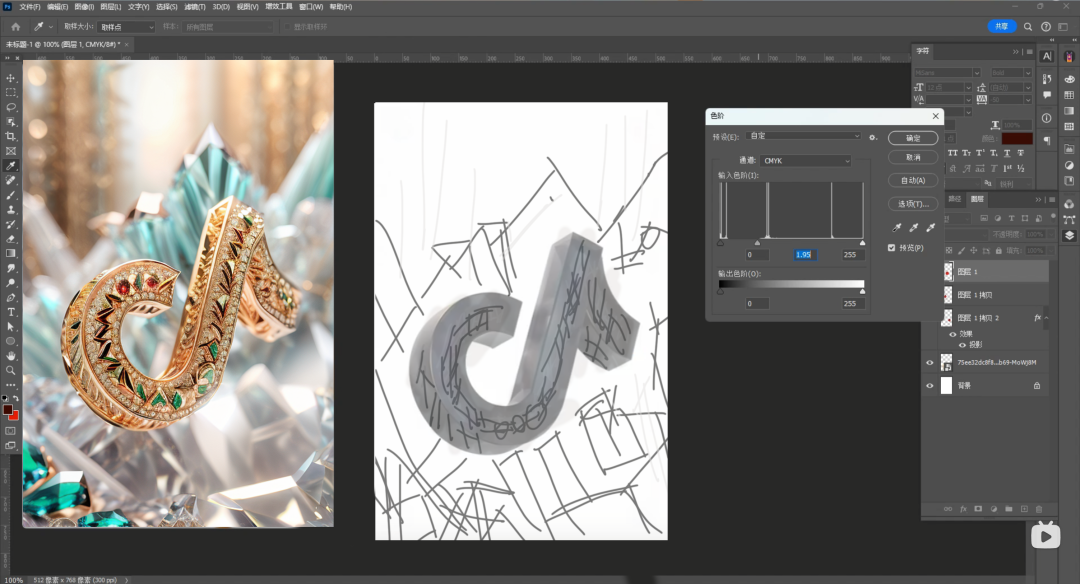Screen dimensions: 1080x584
Task: Click the 选项(T)... button
Action: click(913, 204)
